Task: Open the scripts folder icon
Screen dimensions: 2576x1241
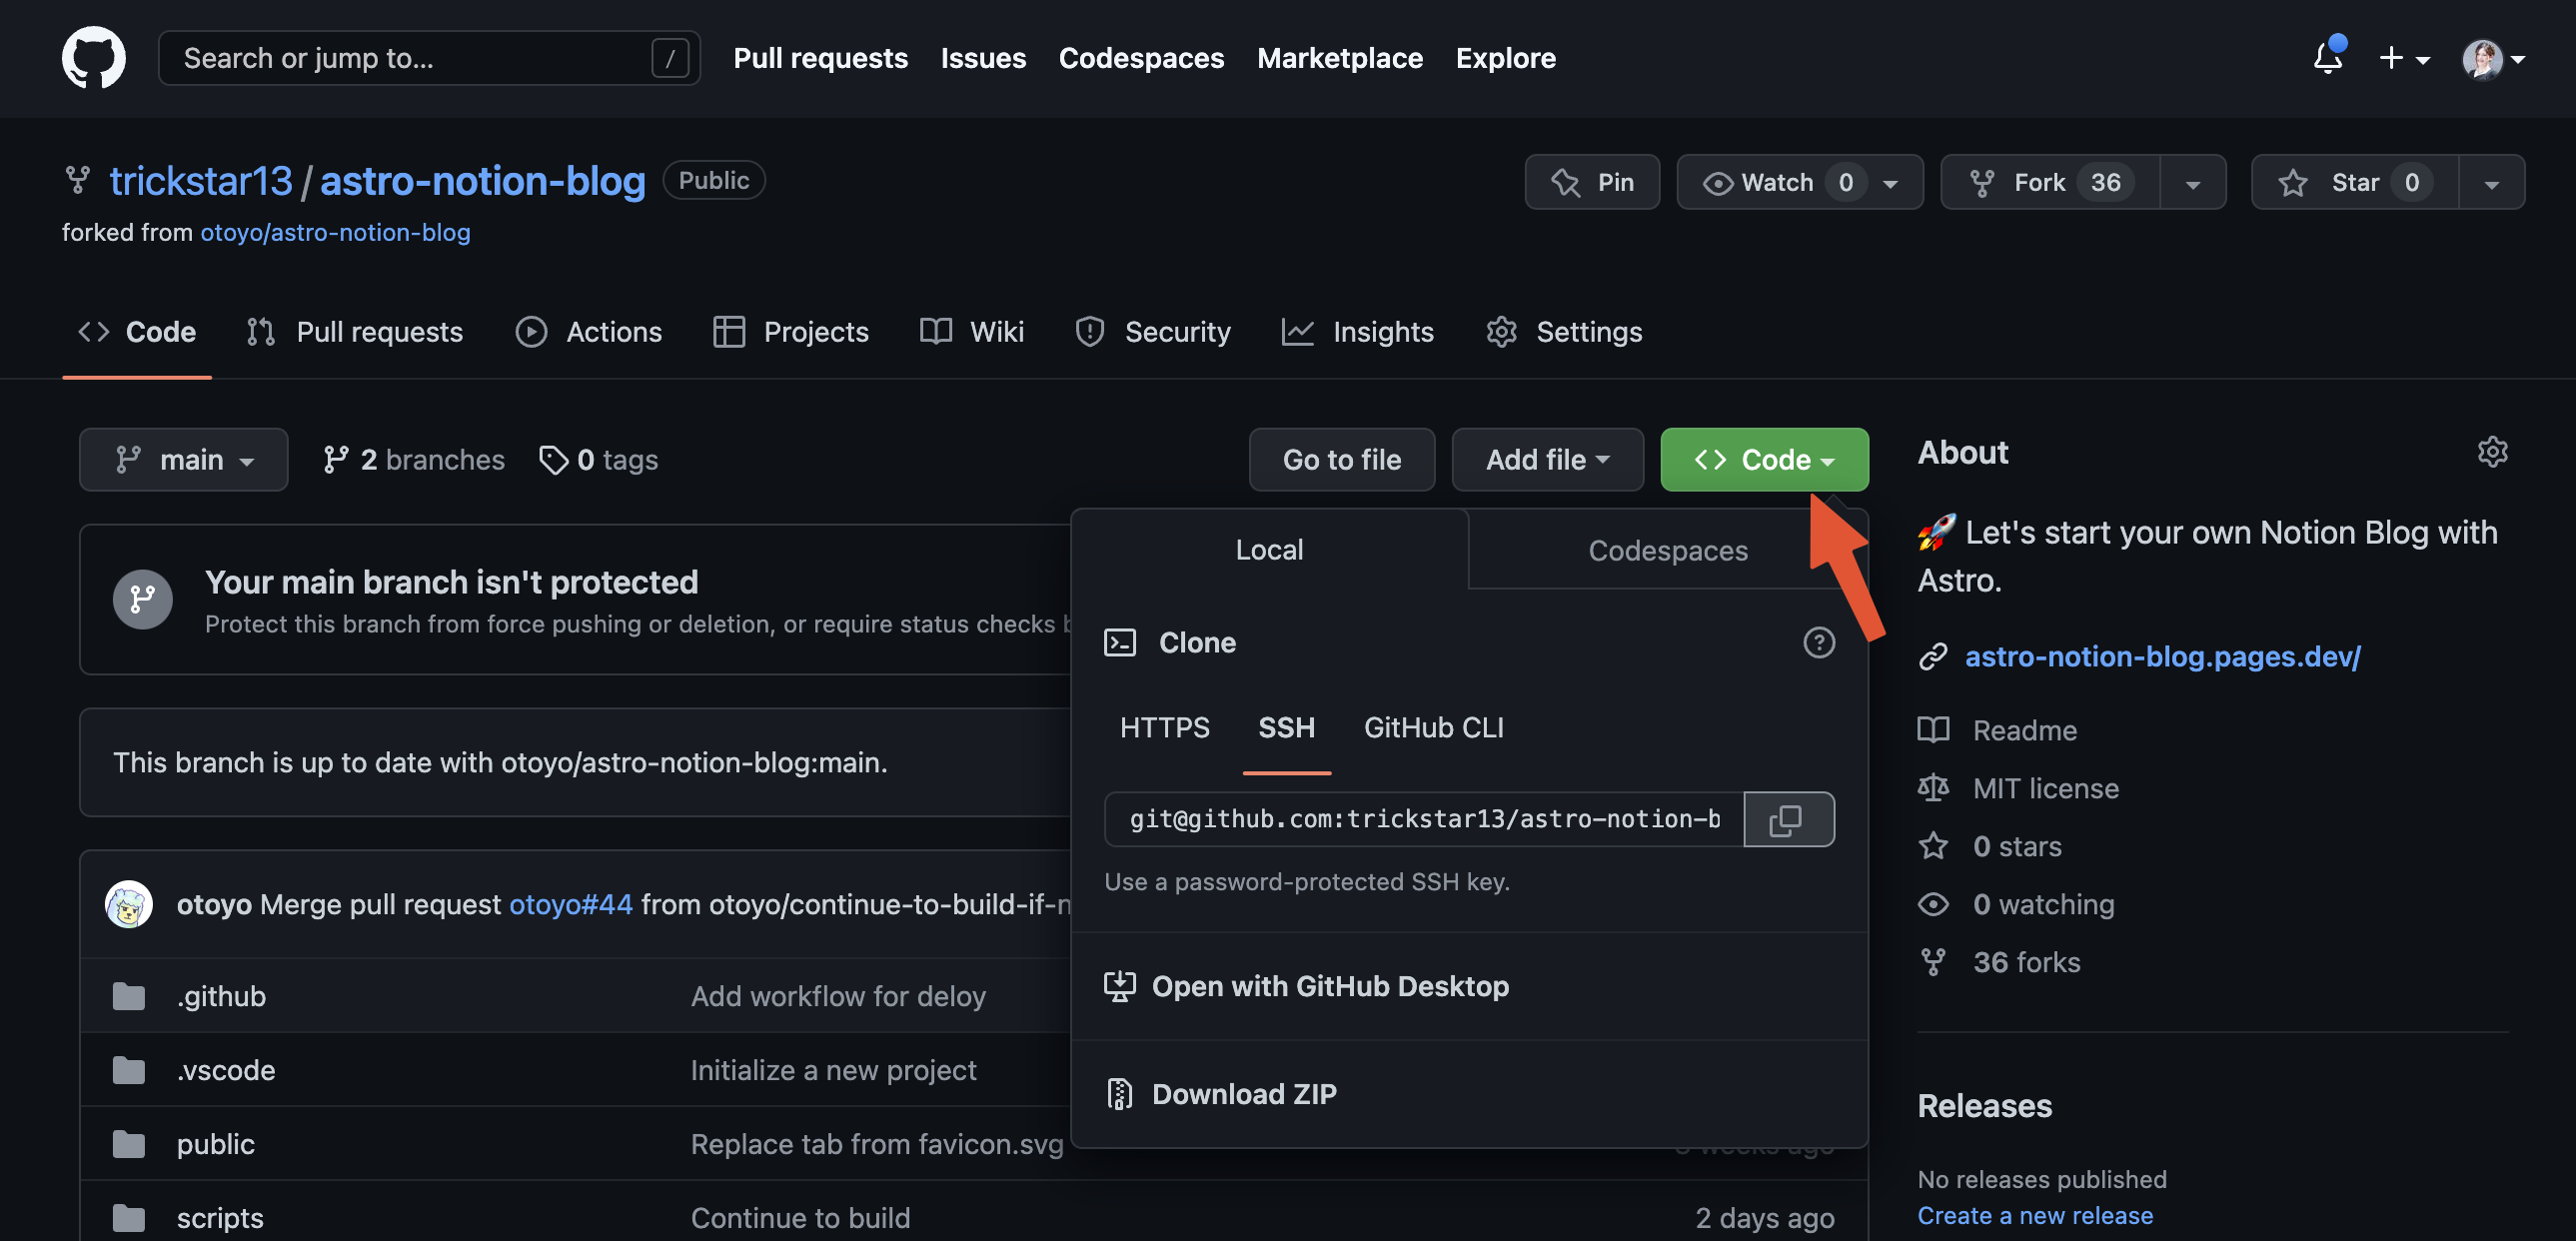Action: [x=128, y=1218]
